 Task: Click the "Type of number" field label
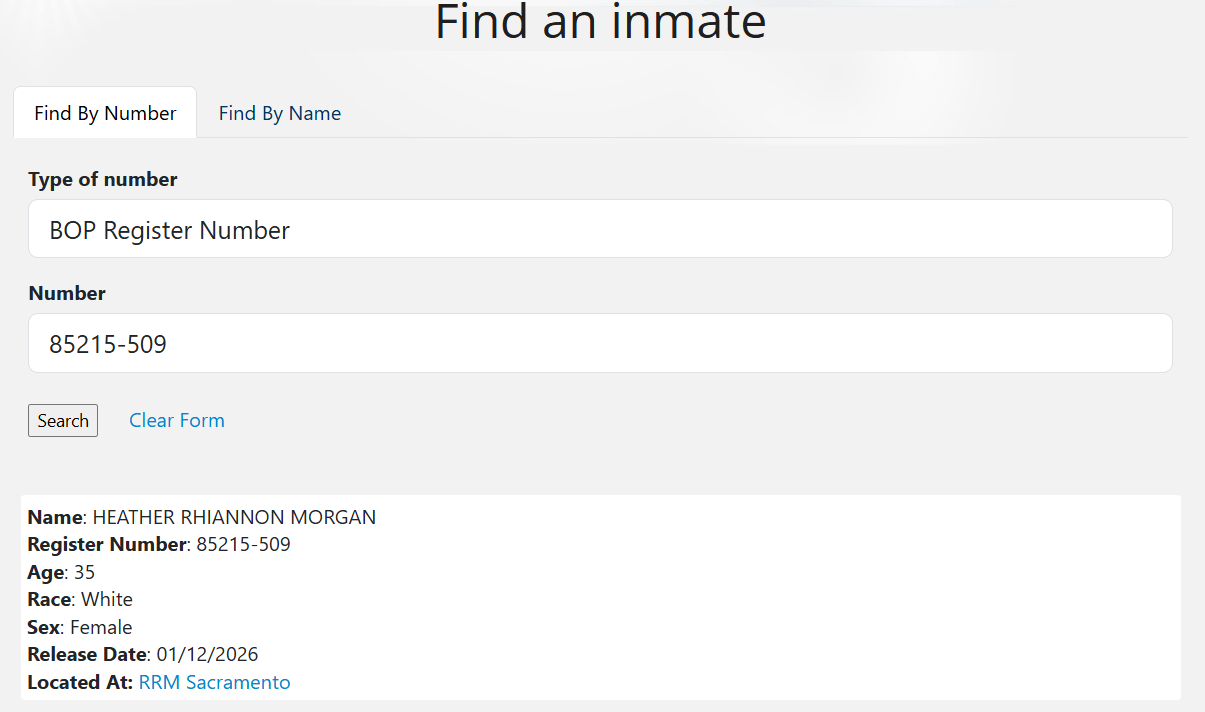point(103,180)
